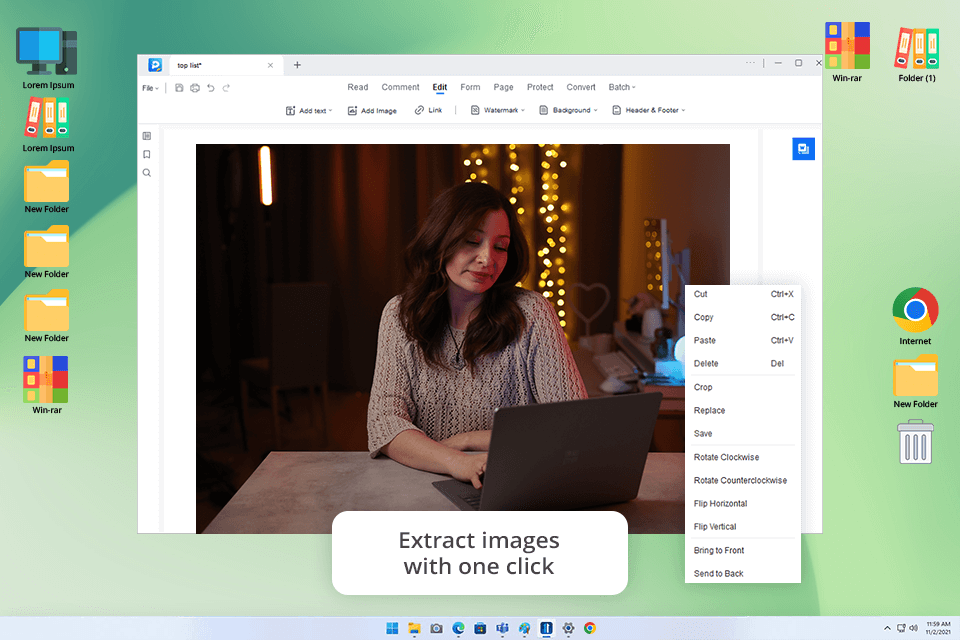Choose Cut in the context menu
960x640 pixels.
(743, 294)
